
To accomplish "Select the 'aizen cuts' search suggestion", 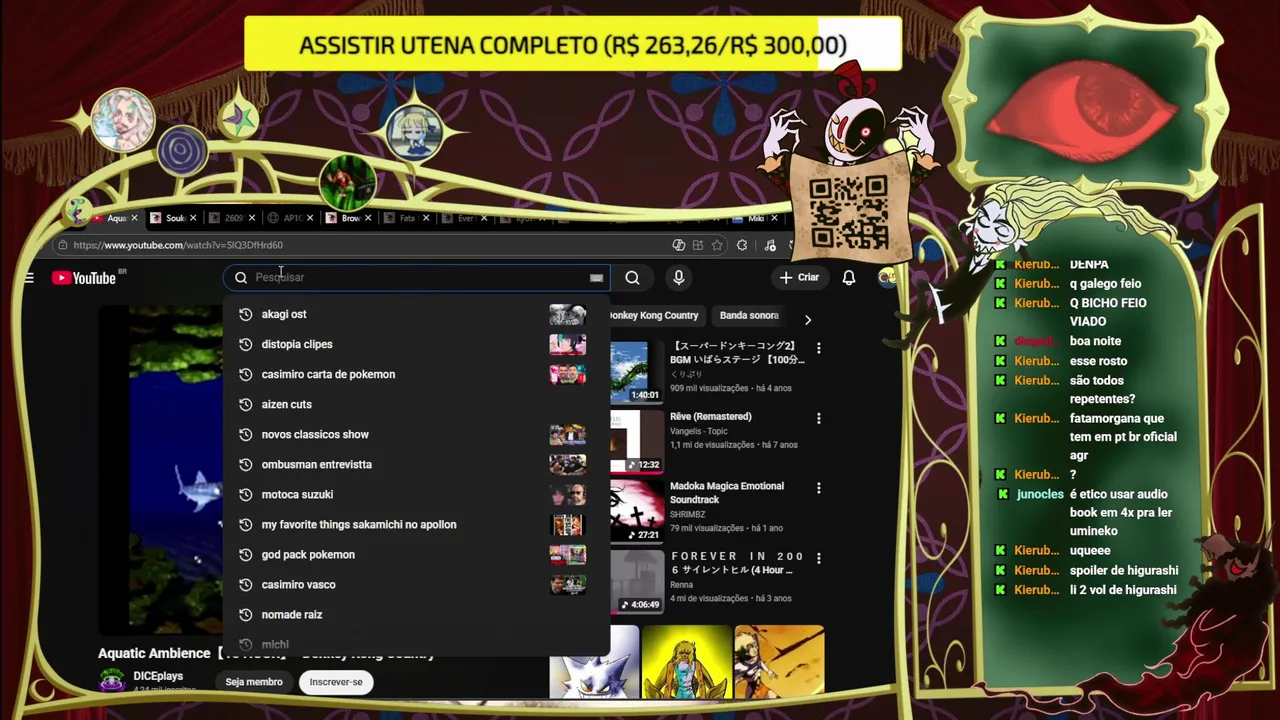I will [x=415, y=404].
